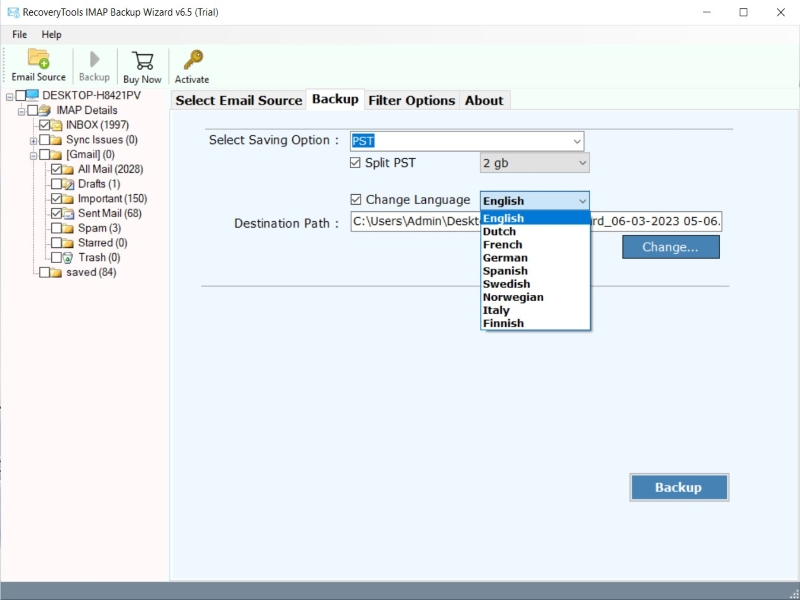Click the DESKTOP-H8421PV computer icon

coord(33,96)
